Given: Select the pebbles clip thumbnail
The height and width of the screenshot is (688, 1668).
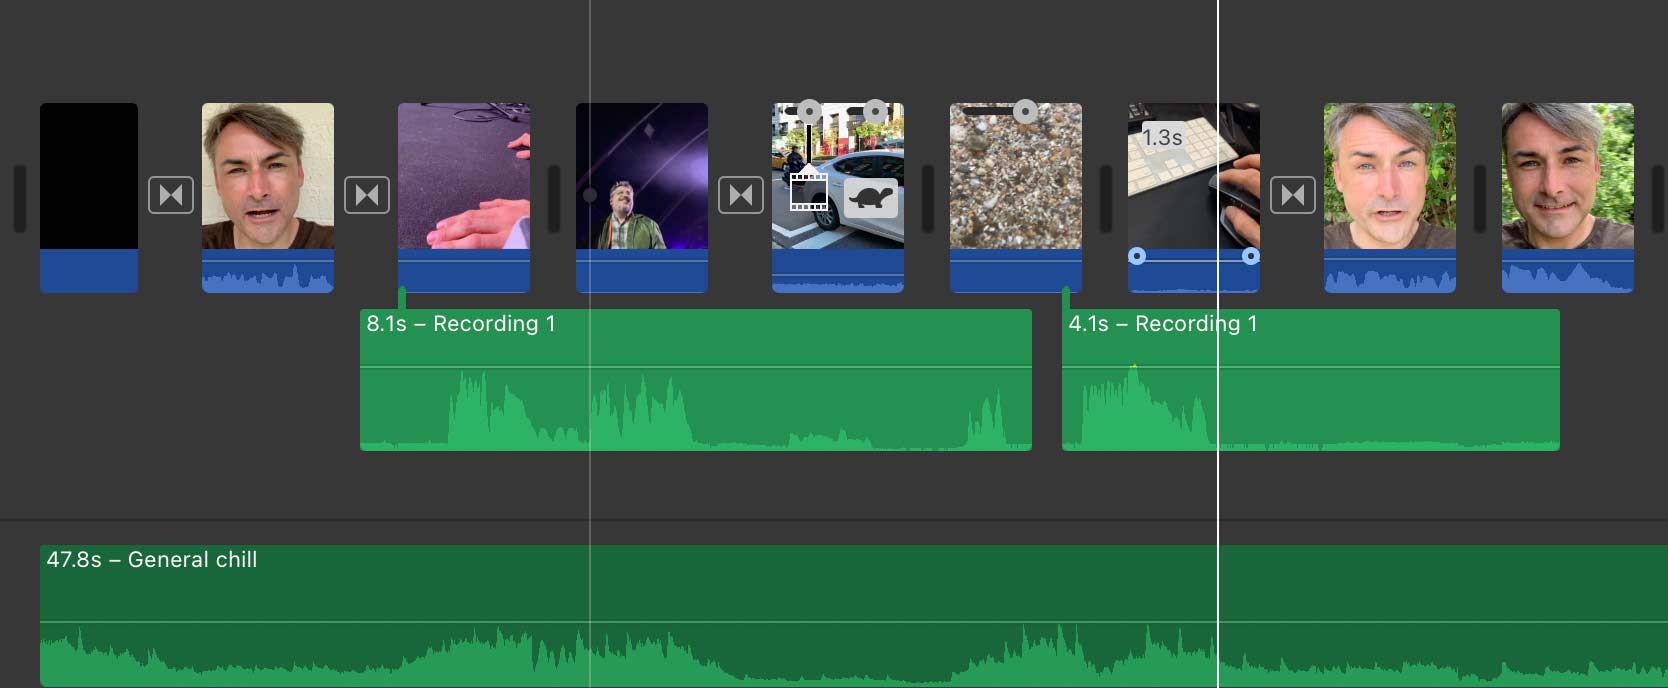Looking at the screenshot, I should tap(1016, 176).
